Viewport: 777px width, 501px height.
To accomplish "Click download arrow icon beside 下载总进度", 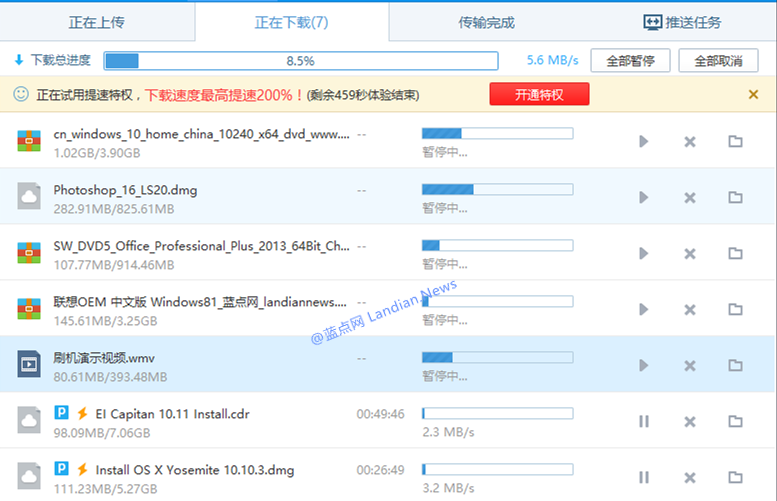I will click(19, 60).
